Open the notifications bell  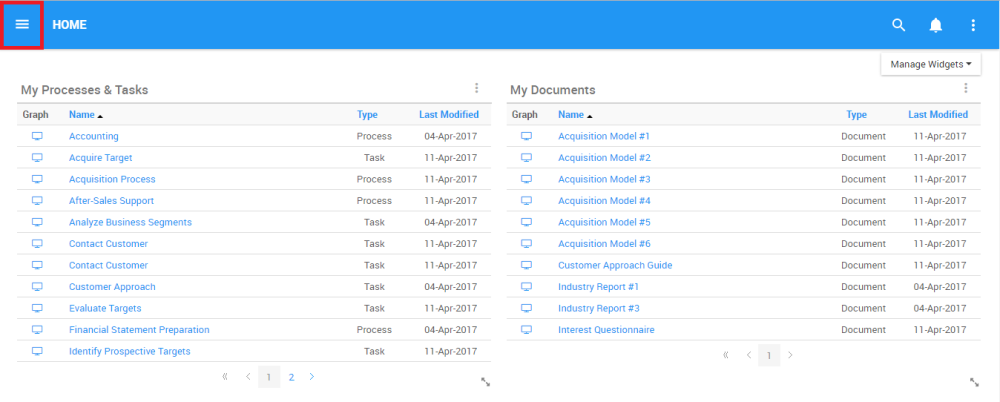pos(936,25)
